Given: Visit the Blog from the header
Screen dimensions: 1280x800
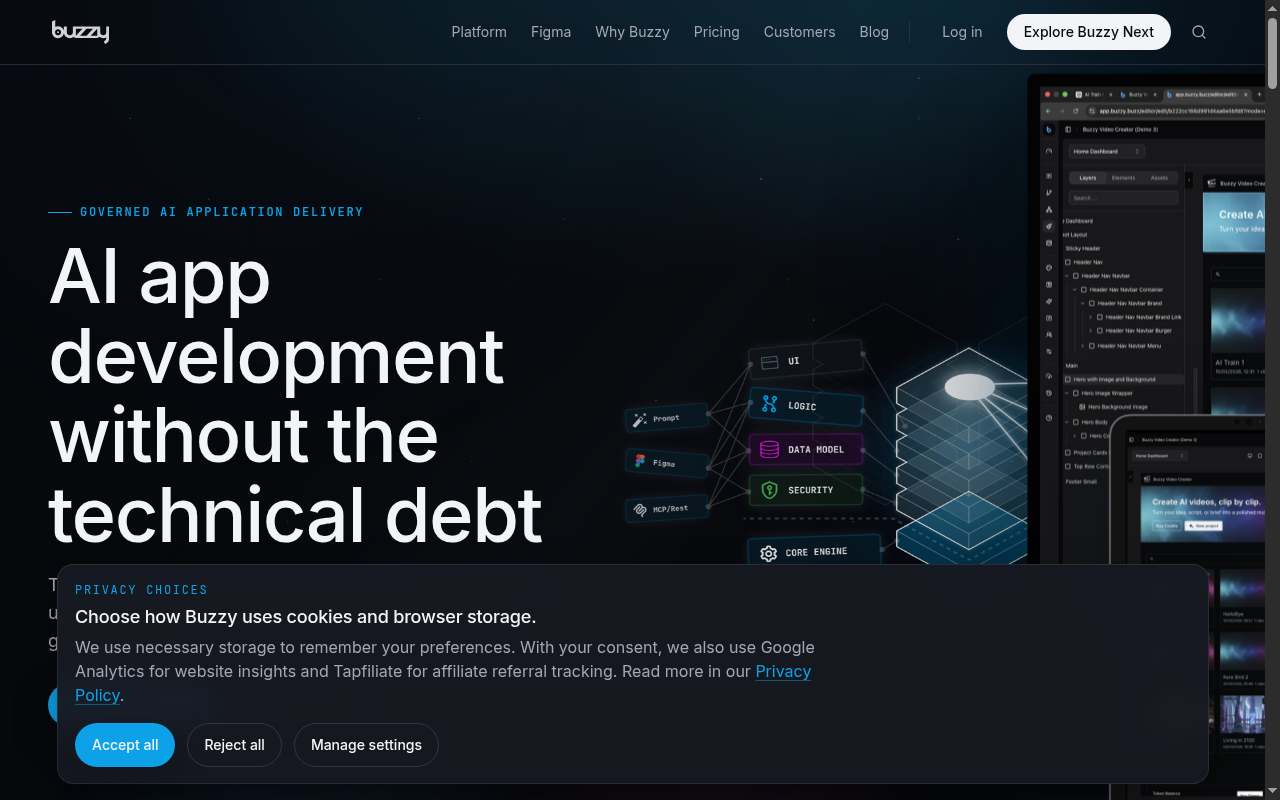Looking at the screenshot, I should click(x=874, y=32).
